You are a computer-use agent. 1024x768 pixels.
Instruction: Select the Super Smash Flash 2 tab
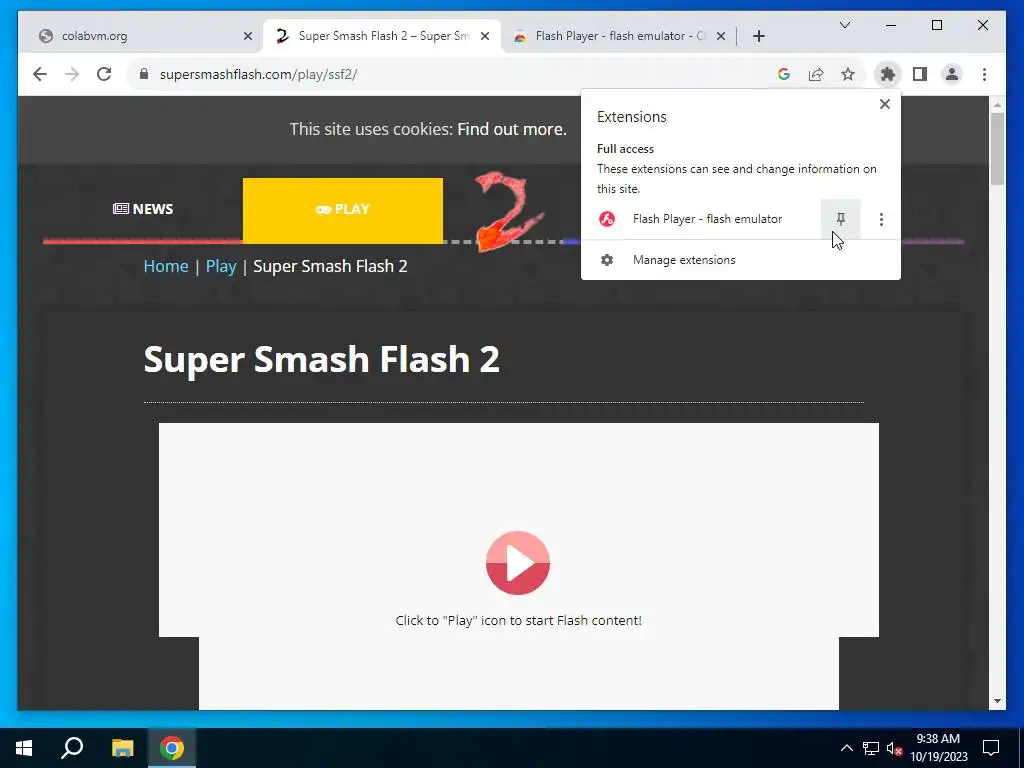(382, 36)
